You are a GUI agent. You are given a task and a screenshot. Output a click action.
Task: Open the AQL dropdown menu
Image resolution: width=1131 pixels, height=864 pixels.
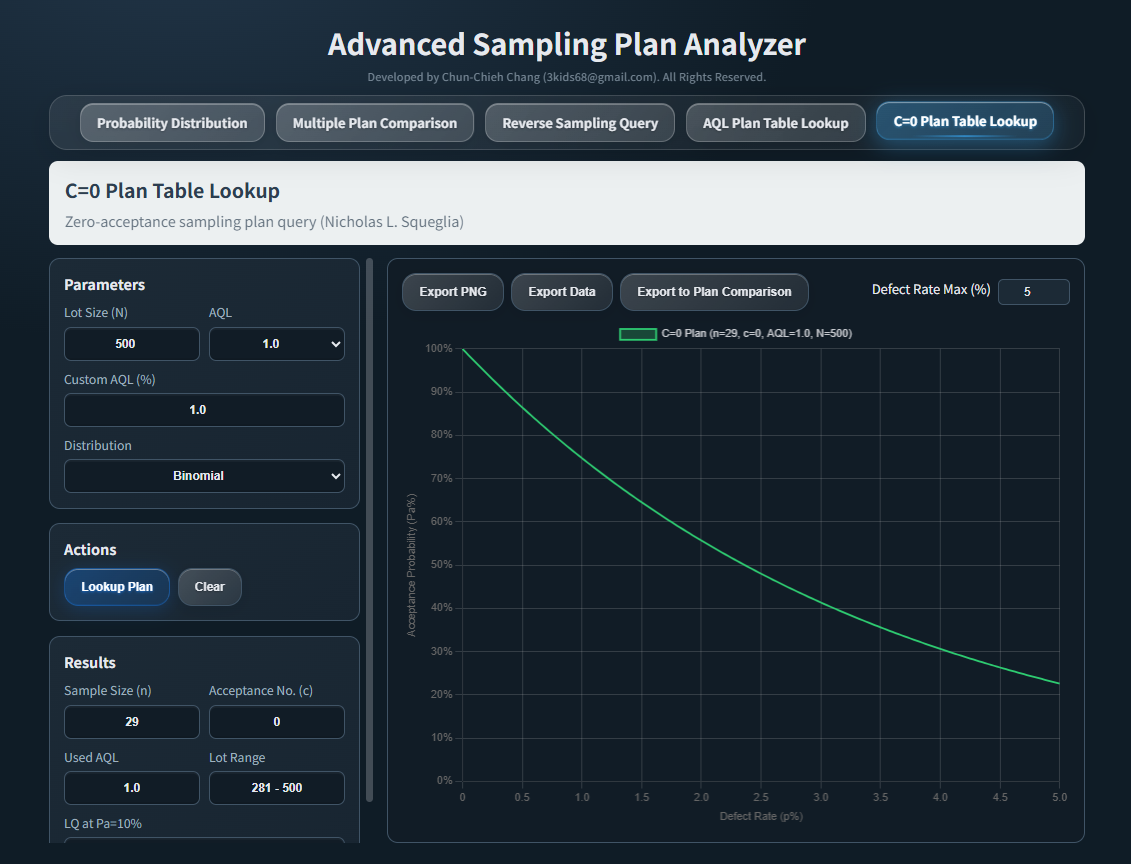pos(276,343)
